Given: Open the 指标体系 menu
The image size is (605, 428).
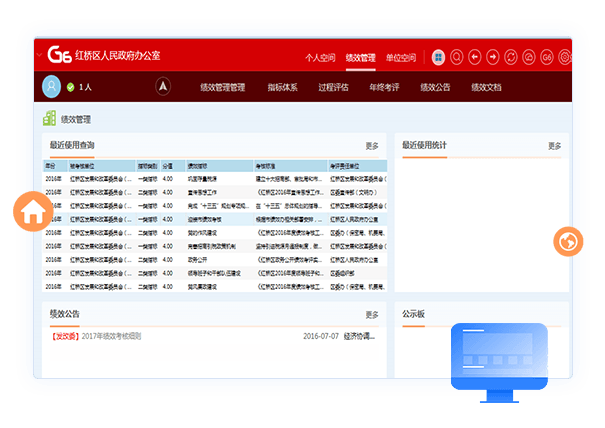Looking at the screenshot, I should coord(282,87).
